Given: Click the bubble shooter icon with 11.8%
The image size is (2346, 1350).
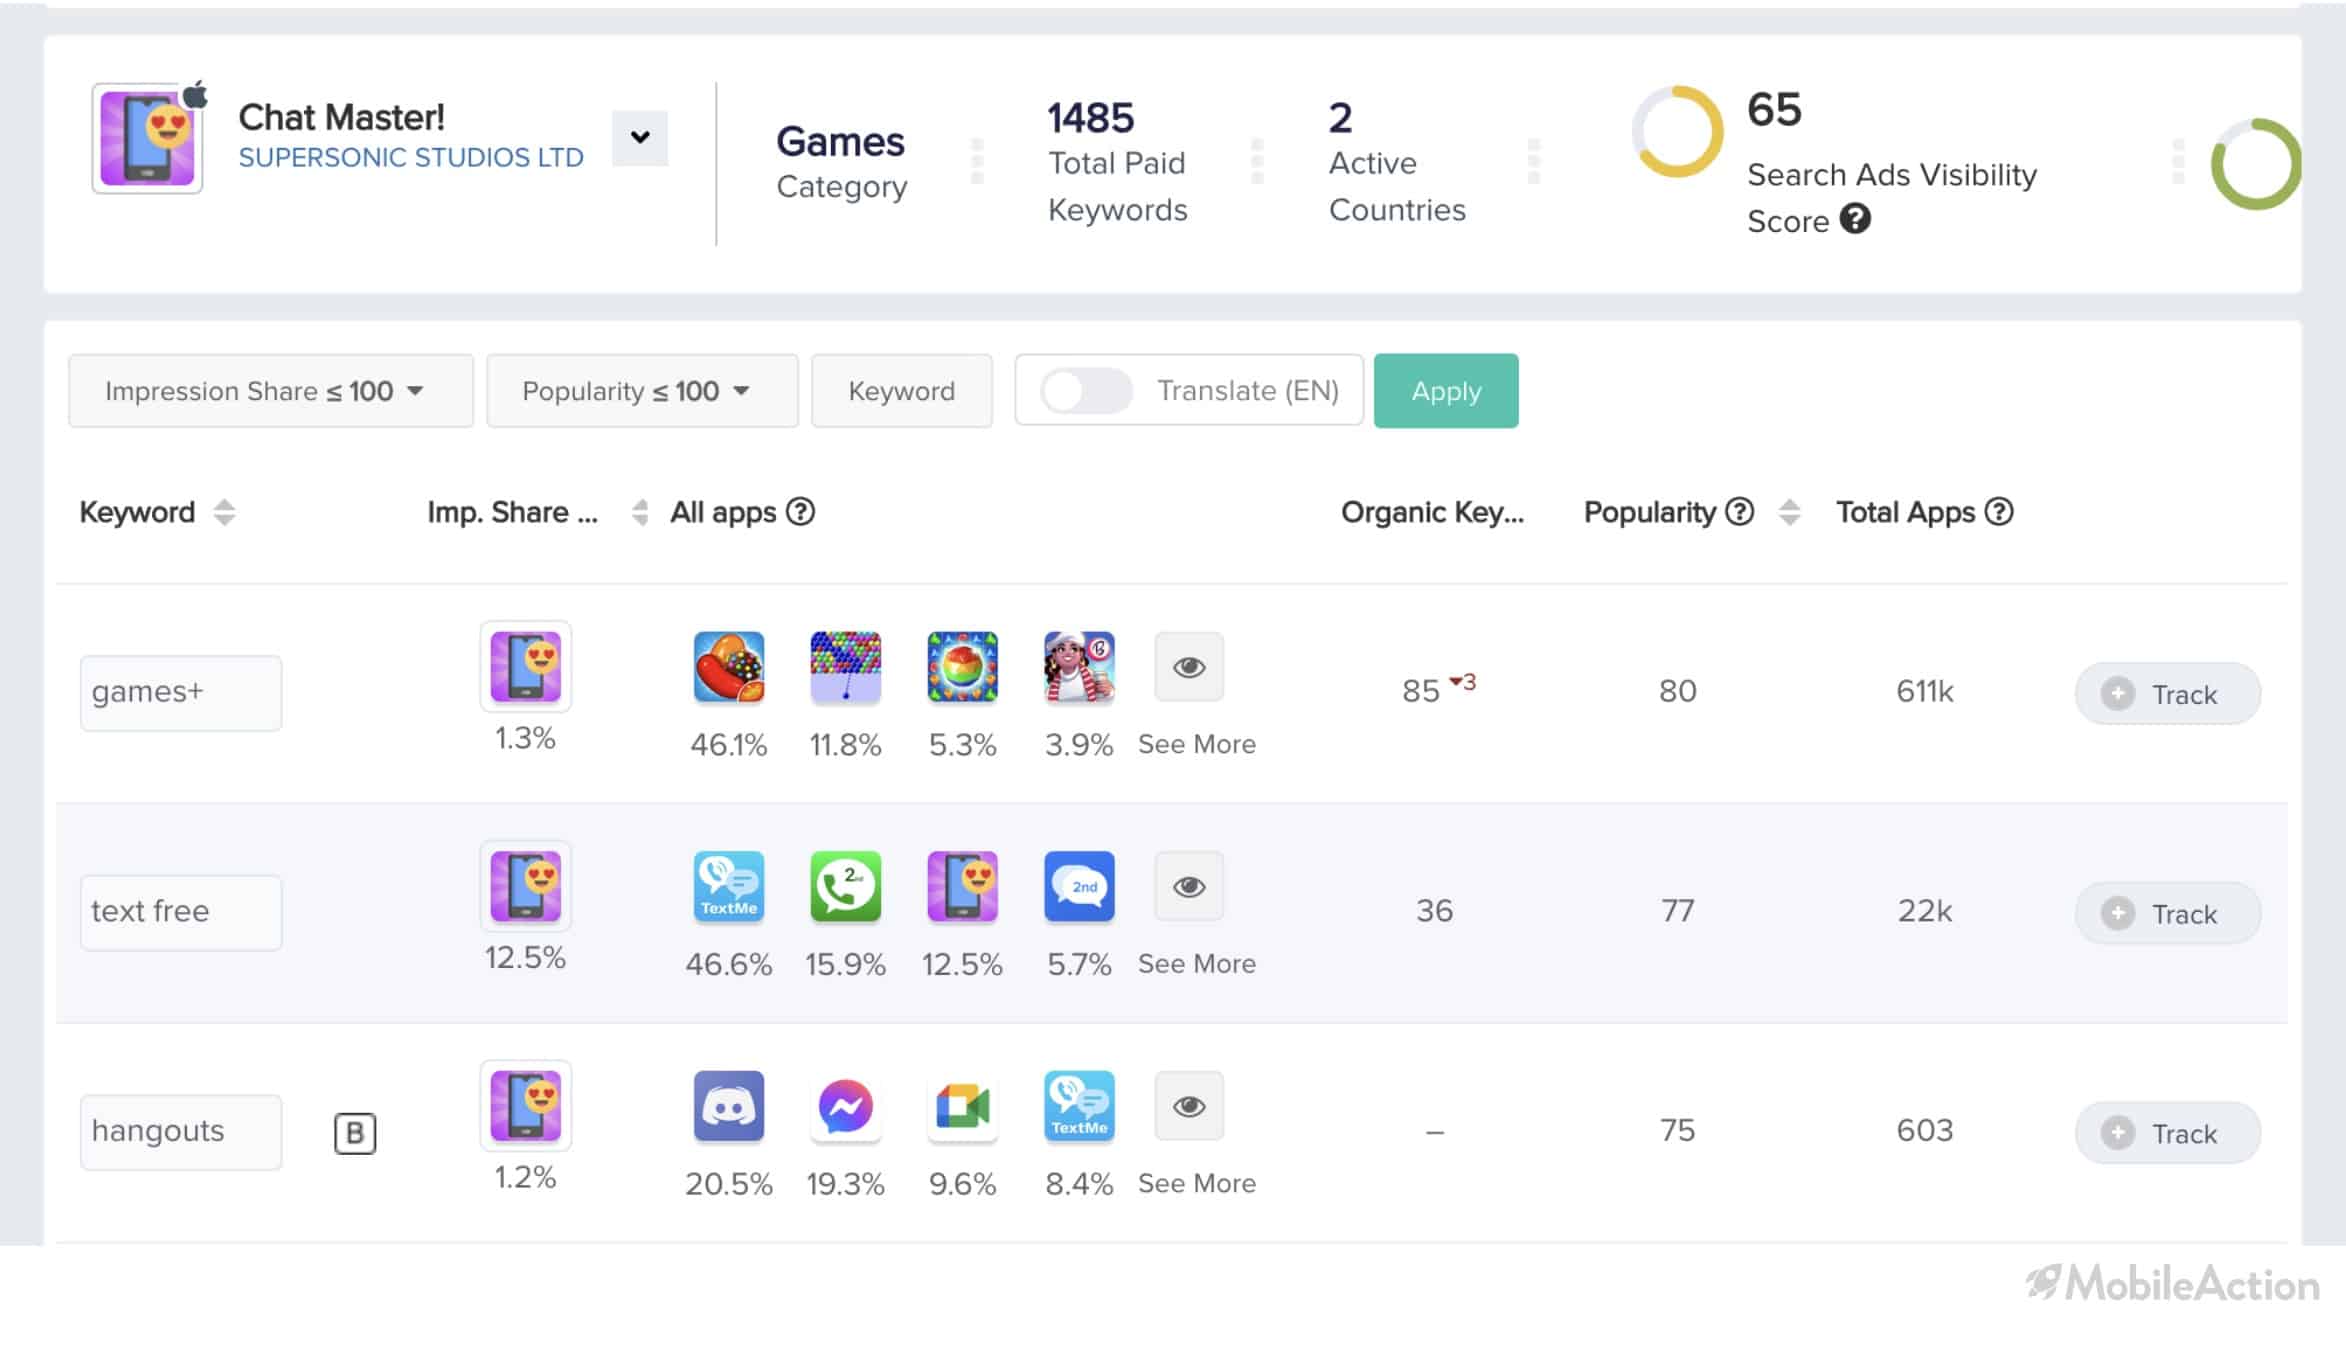Looking at the screenshot, I should point(846,667).
